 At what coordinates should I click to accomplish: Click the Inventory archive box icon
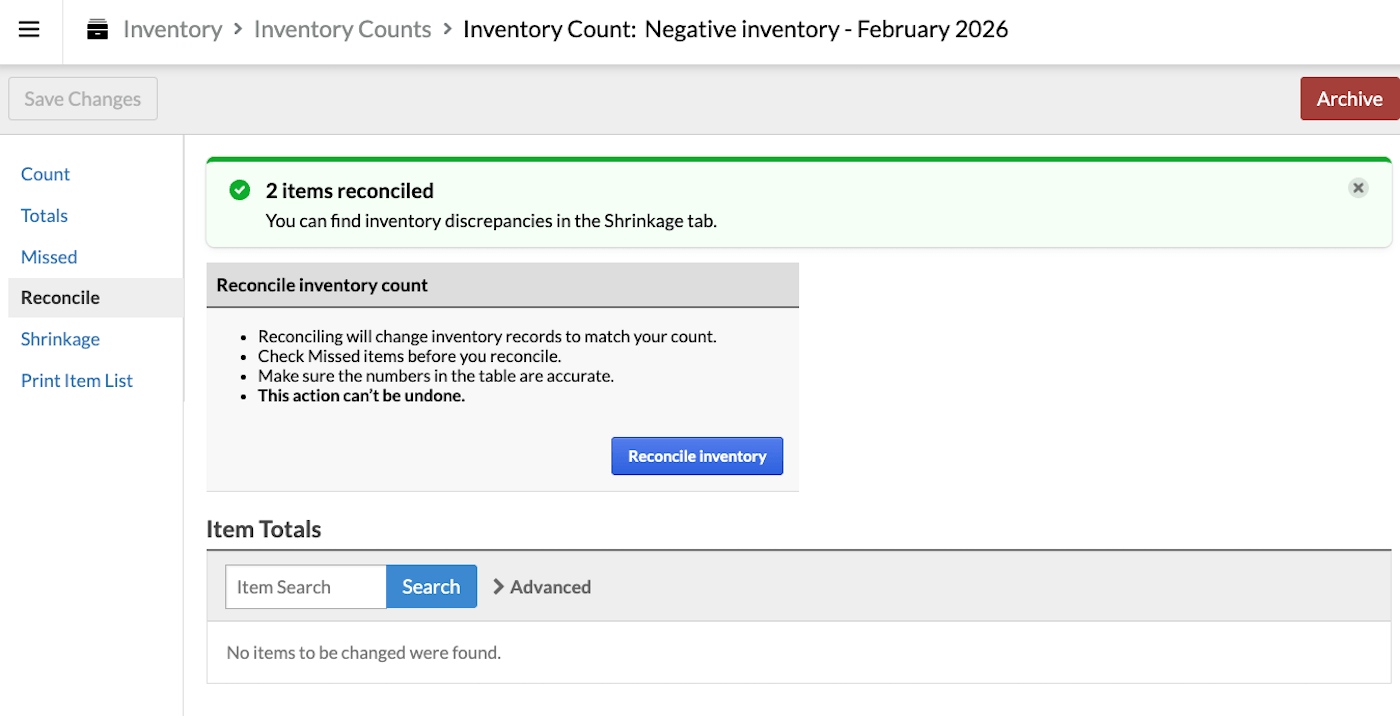[97, 30]
